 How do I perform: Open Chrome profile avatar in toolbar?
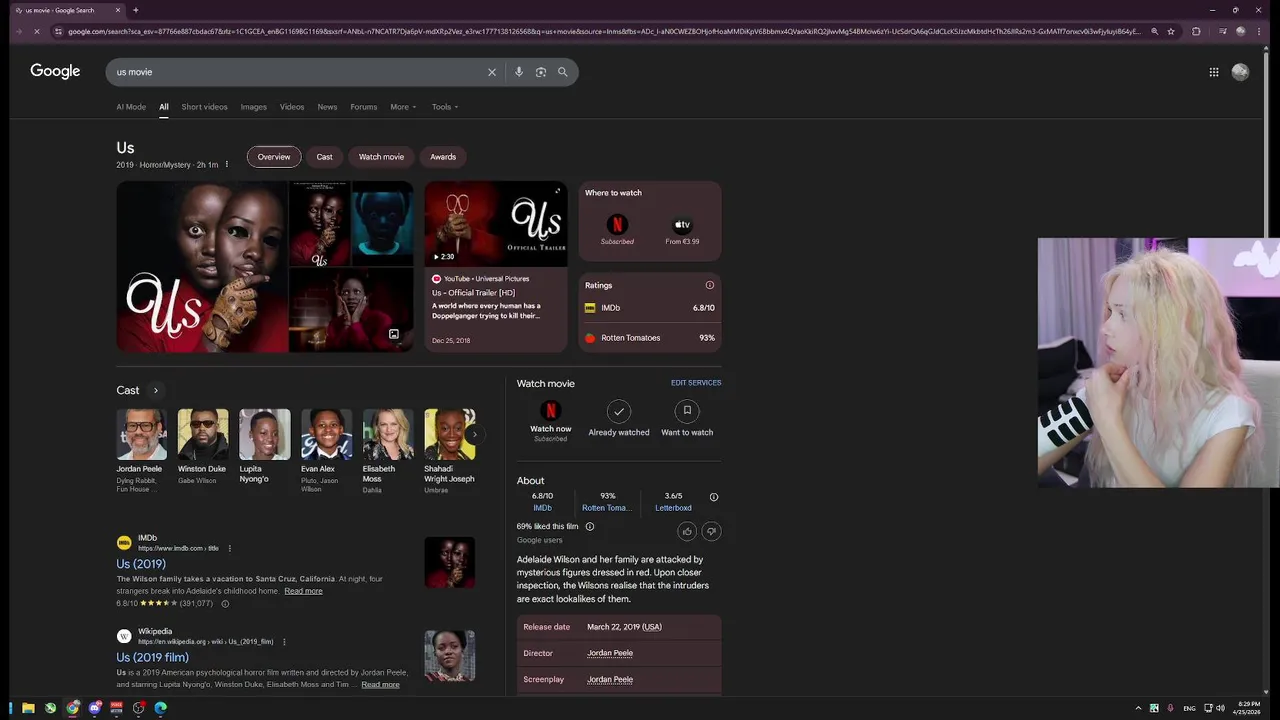pos(1241,31)
